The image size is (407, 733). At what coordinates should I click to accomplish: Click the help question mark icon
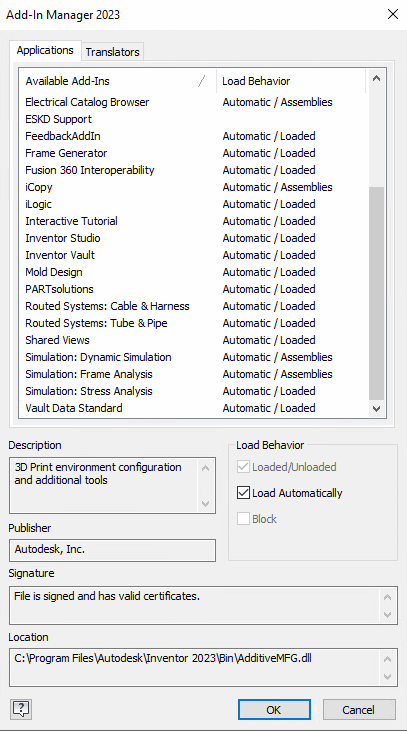[x=21, y=709]
